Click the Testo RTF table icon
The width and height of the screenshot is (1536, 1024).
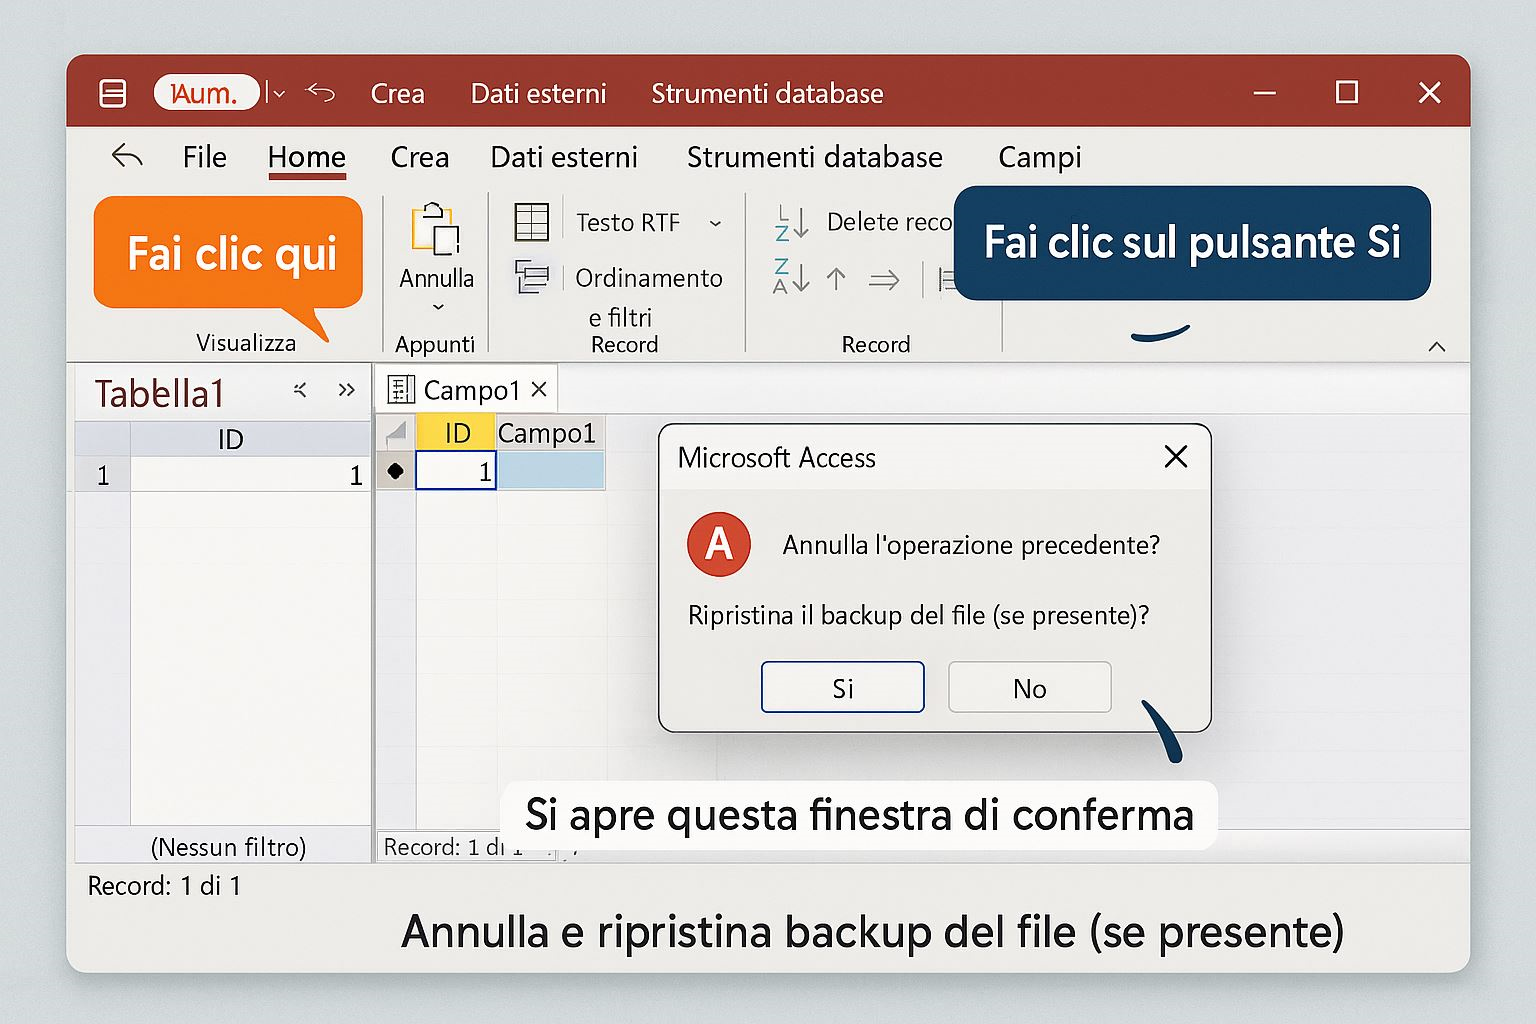pyautogui.click(x=531, y=222)
